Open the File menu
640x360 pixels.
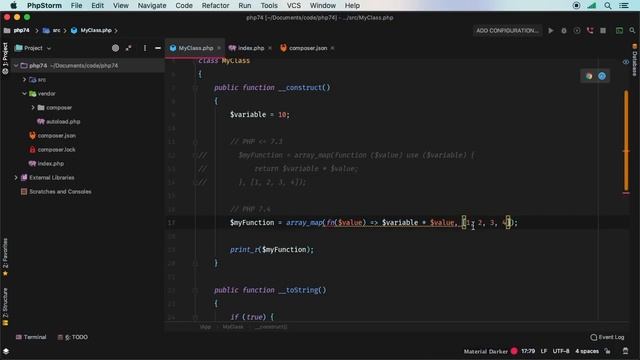click(76, 5)
